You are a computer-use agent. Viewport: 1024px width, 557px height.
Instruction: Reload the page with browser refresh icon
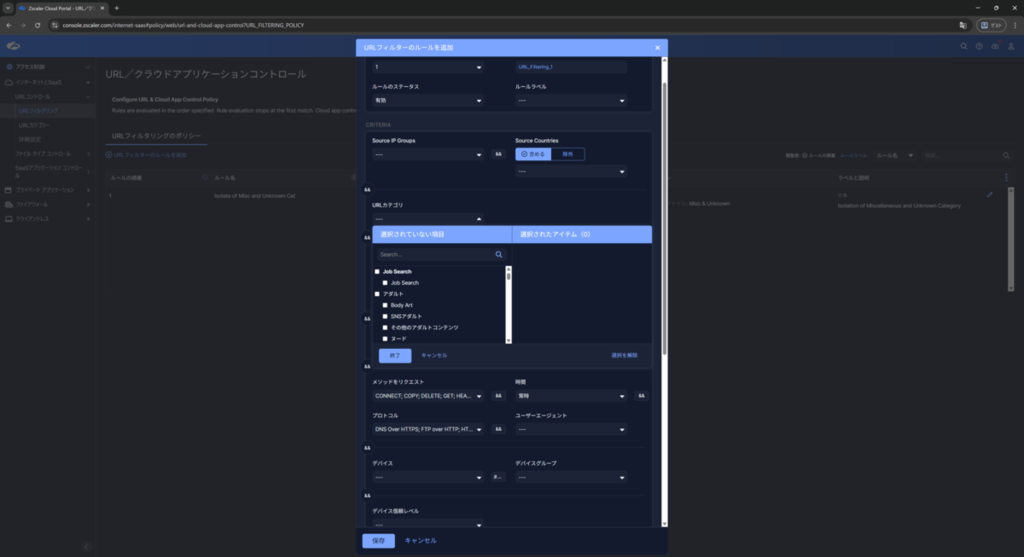coord(37,24)
